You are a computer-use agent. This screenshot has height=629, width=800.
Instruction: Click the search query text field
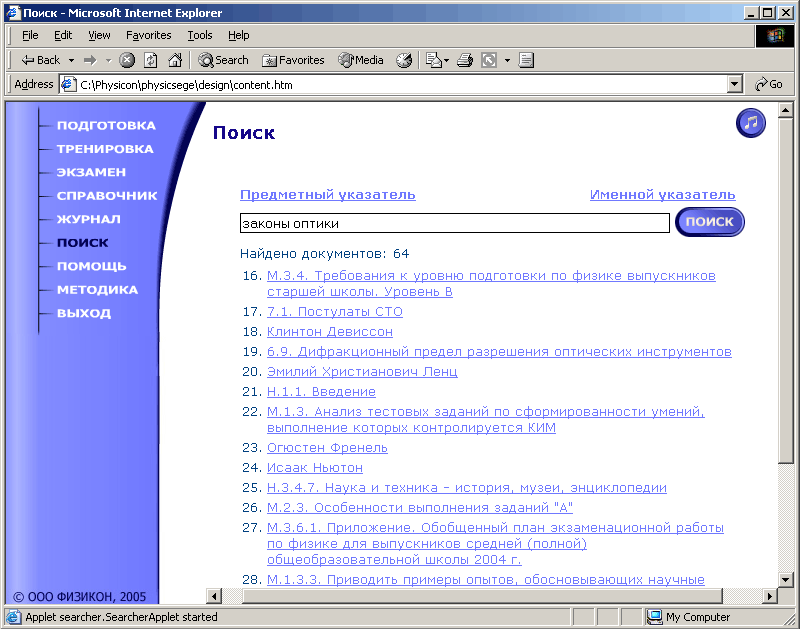click(455, 223)
